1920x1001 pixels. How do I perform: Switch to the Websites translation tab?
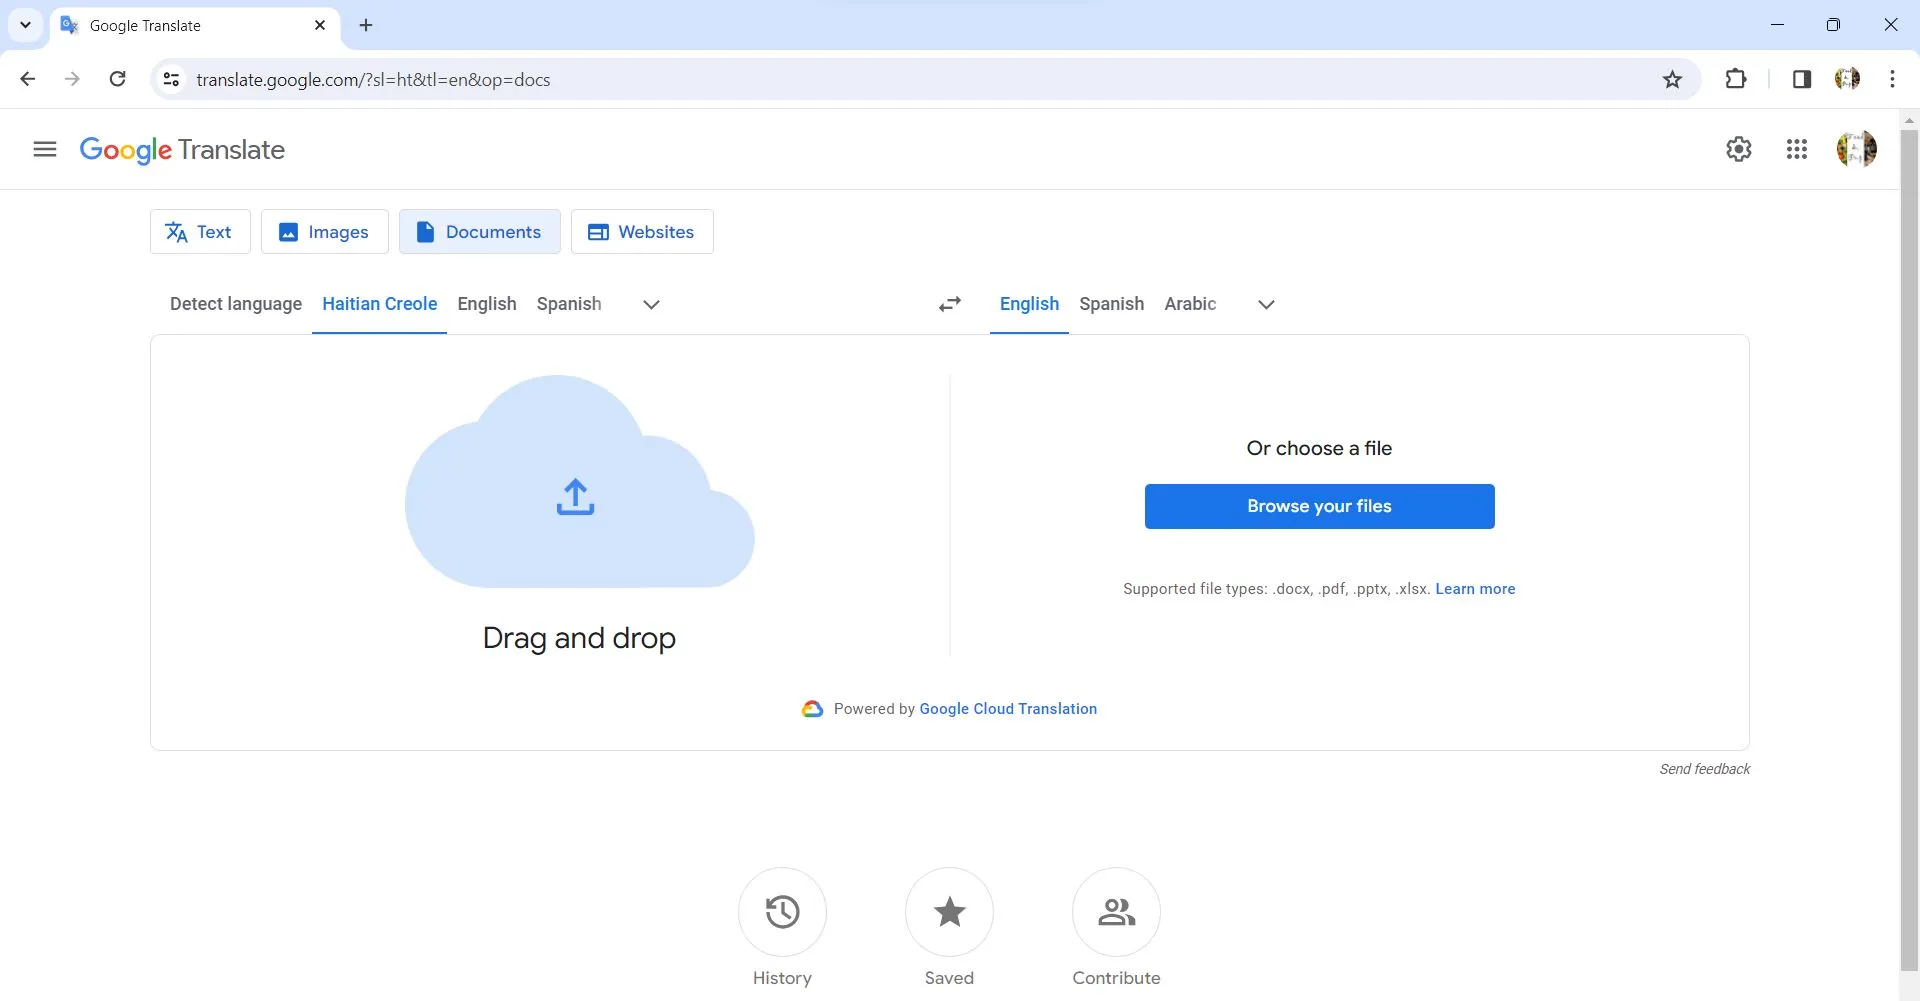(642, 231)
